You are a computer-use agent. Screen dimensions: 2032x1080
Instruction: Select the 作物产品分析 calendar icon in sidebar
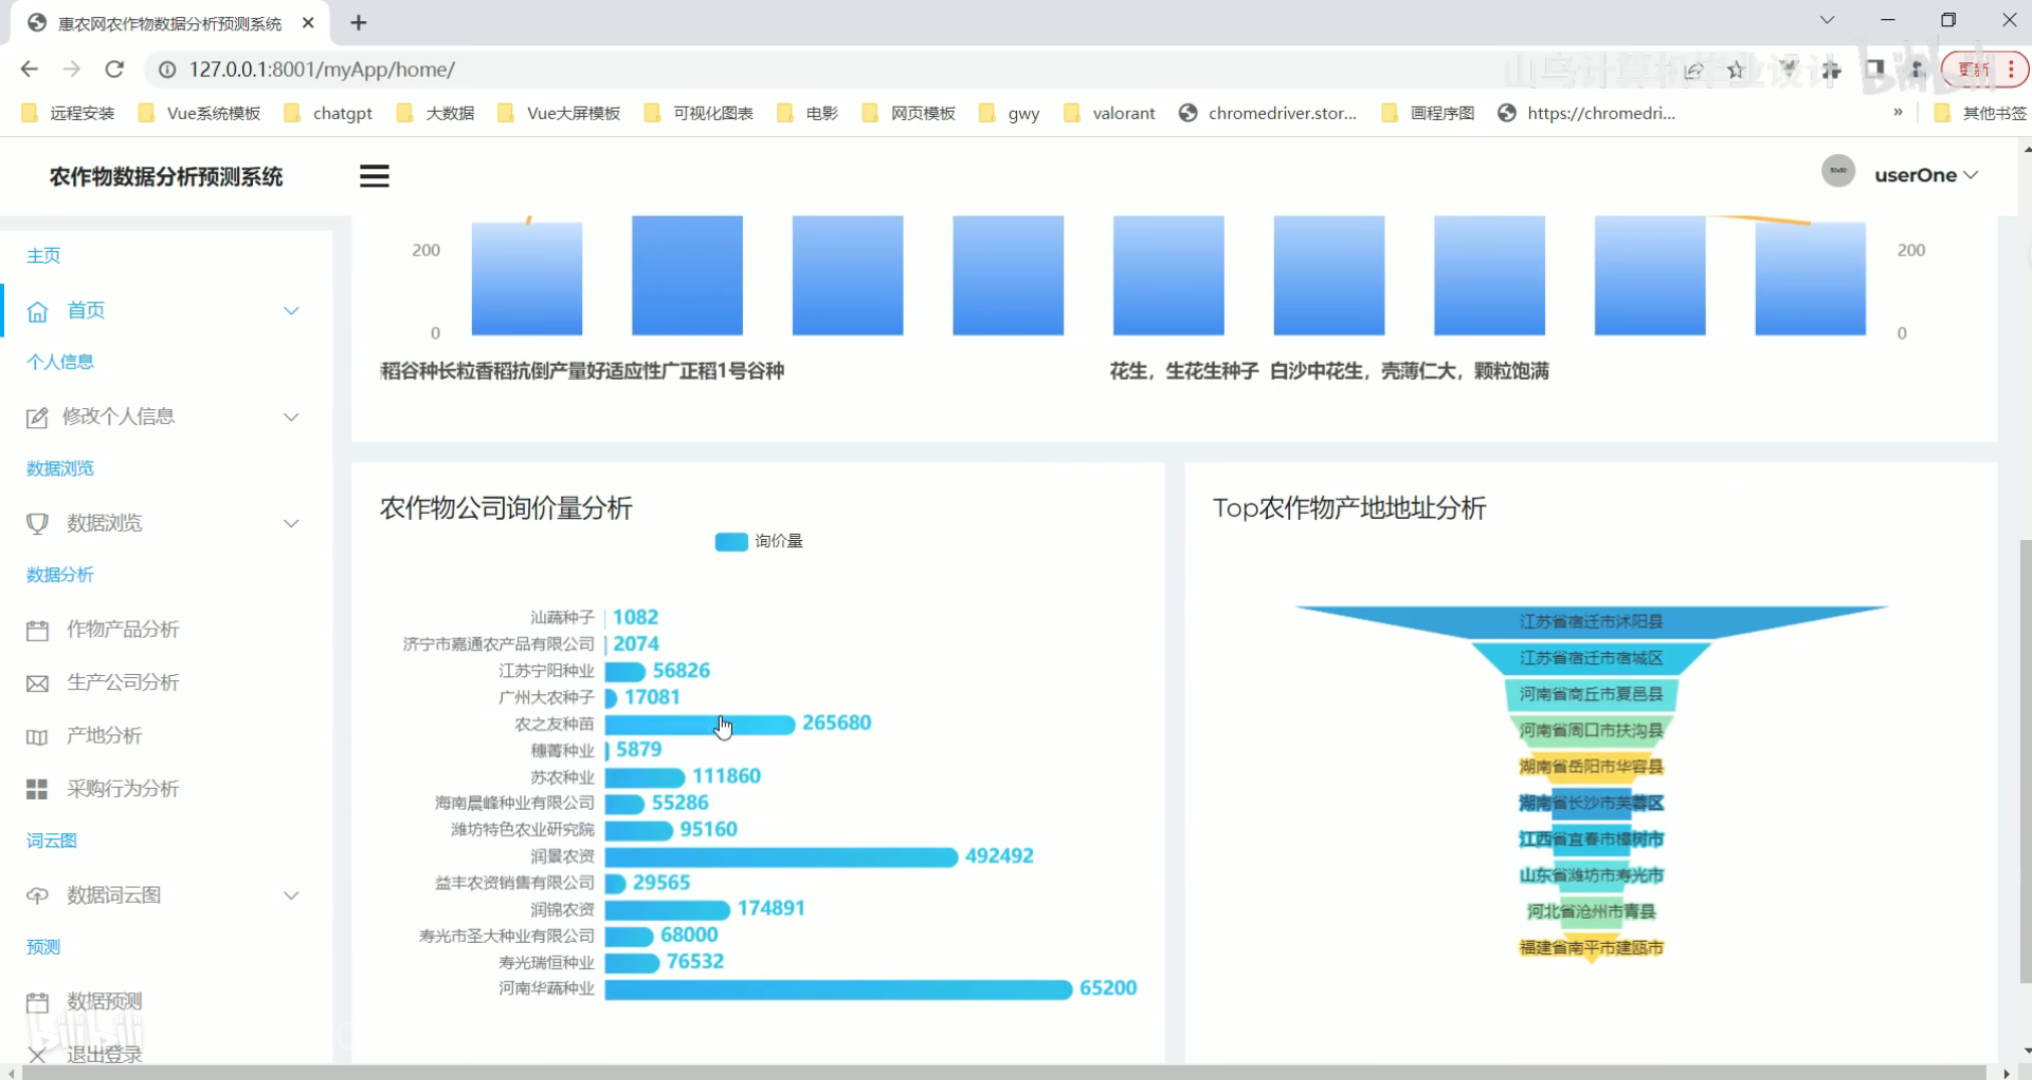37,629
